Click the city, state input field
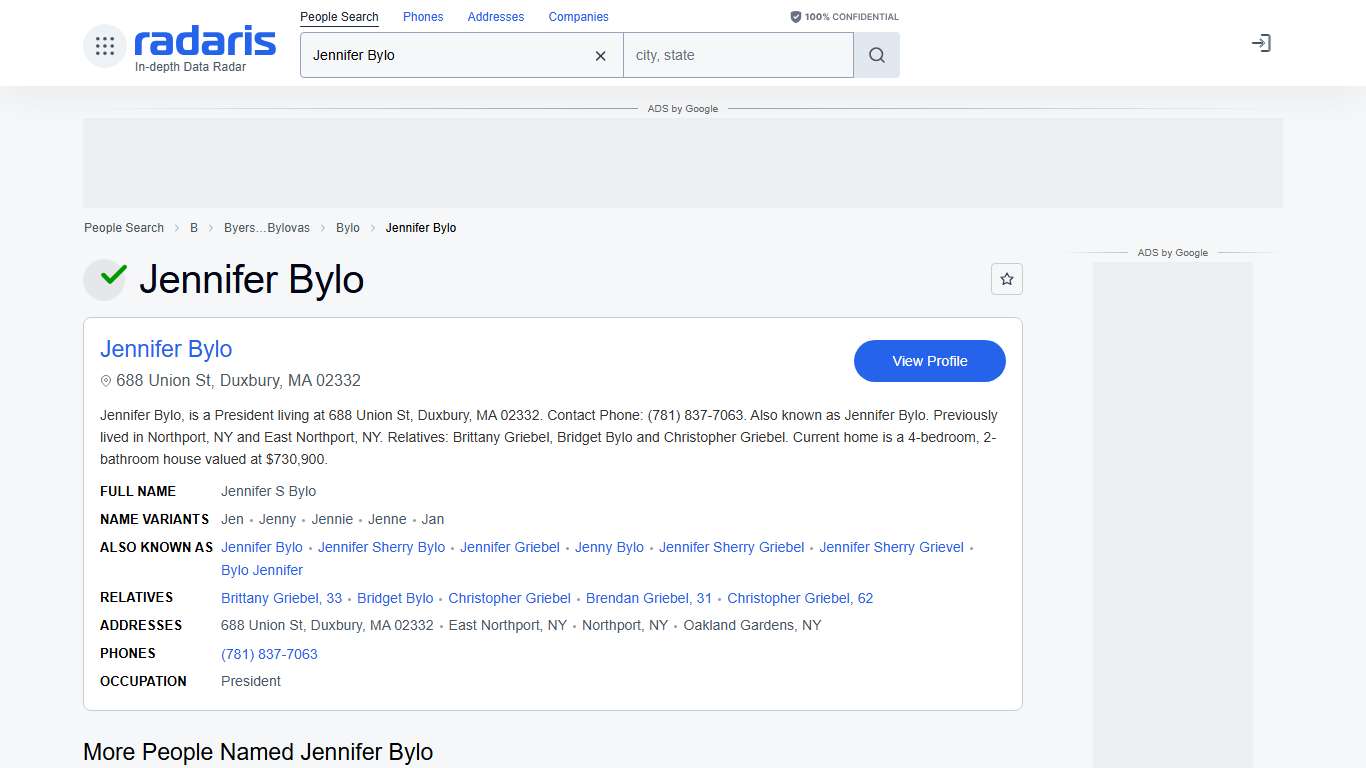Viewport: 1366px width, 768px height. tap(738, 55)
